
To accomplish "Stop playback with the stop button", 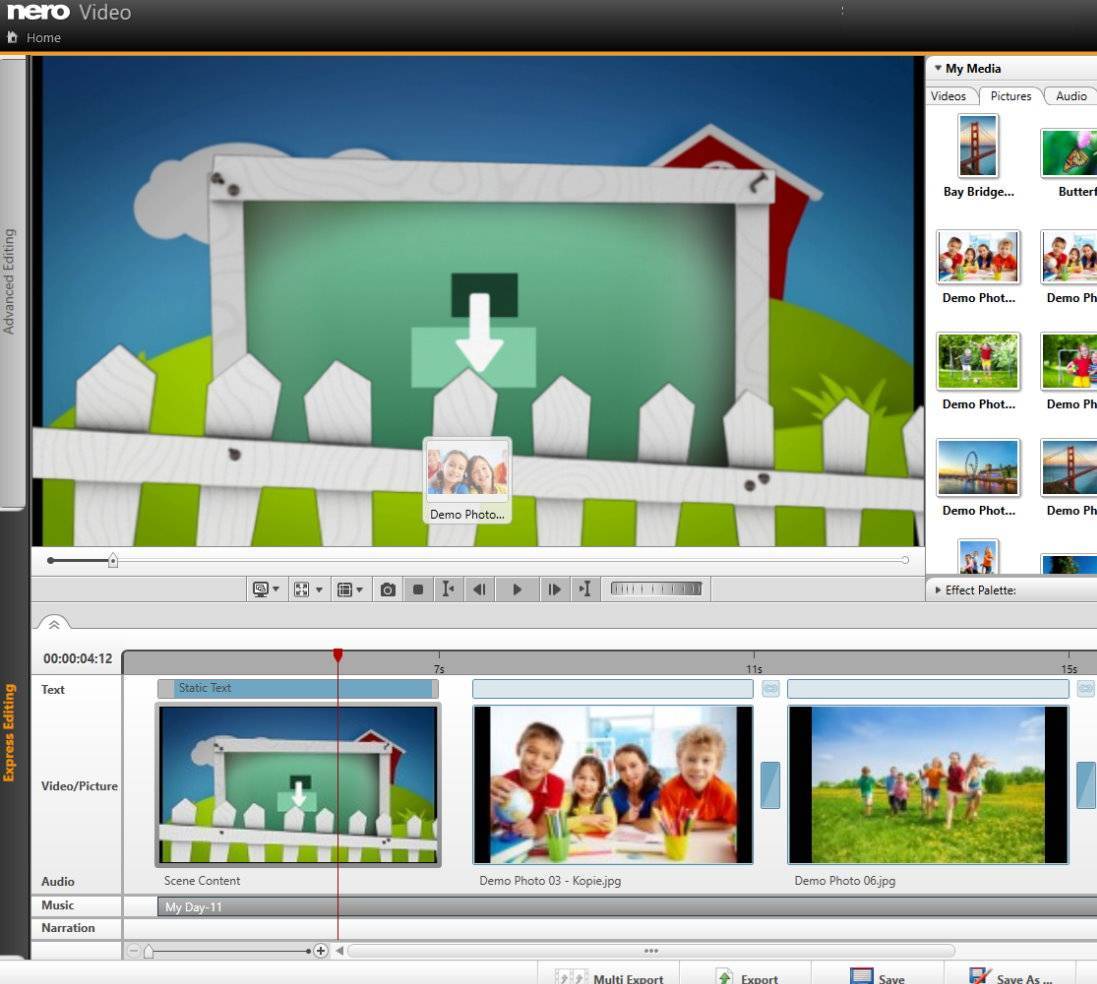I will [418, 590].
